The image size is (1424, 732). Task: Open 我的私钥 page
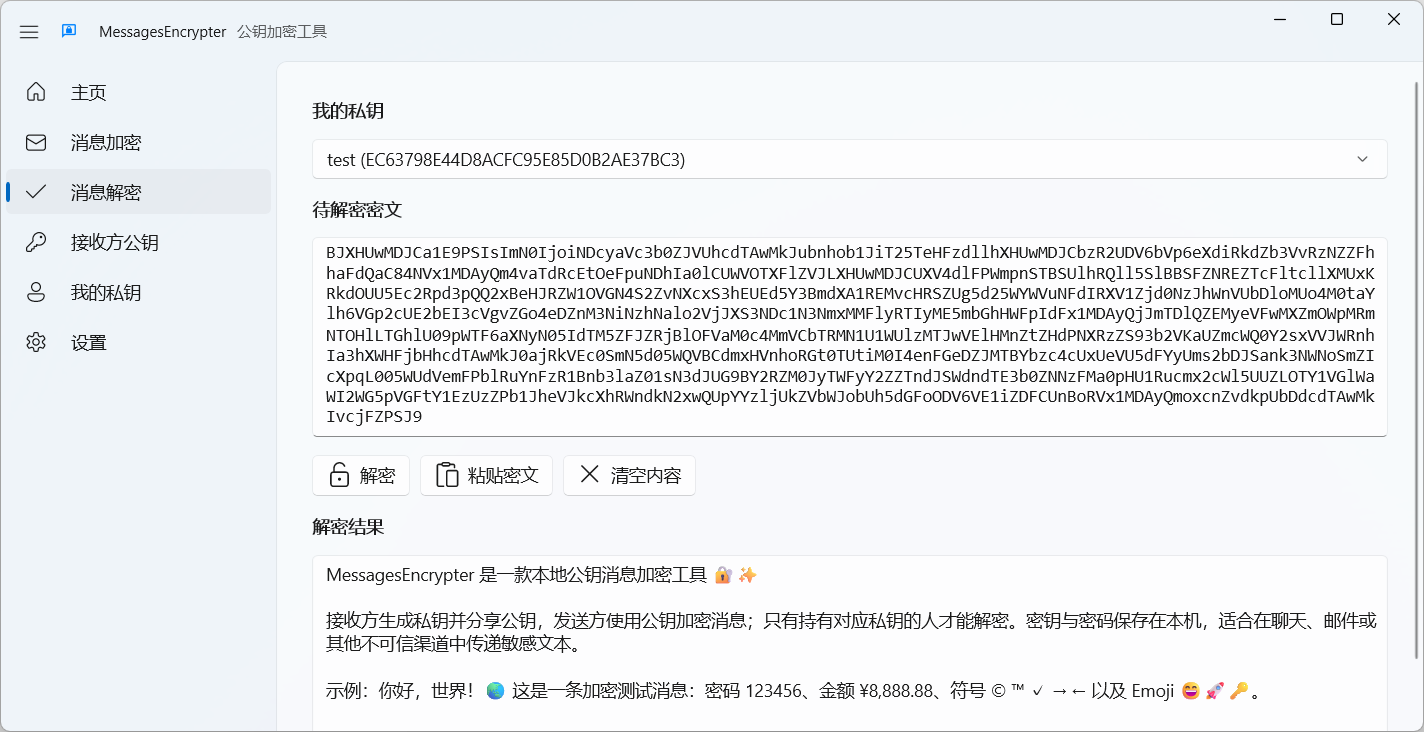point(138,292)
